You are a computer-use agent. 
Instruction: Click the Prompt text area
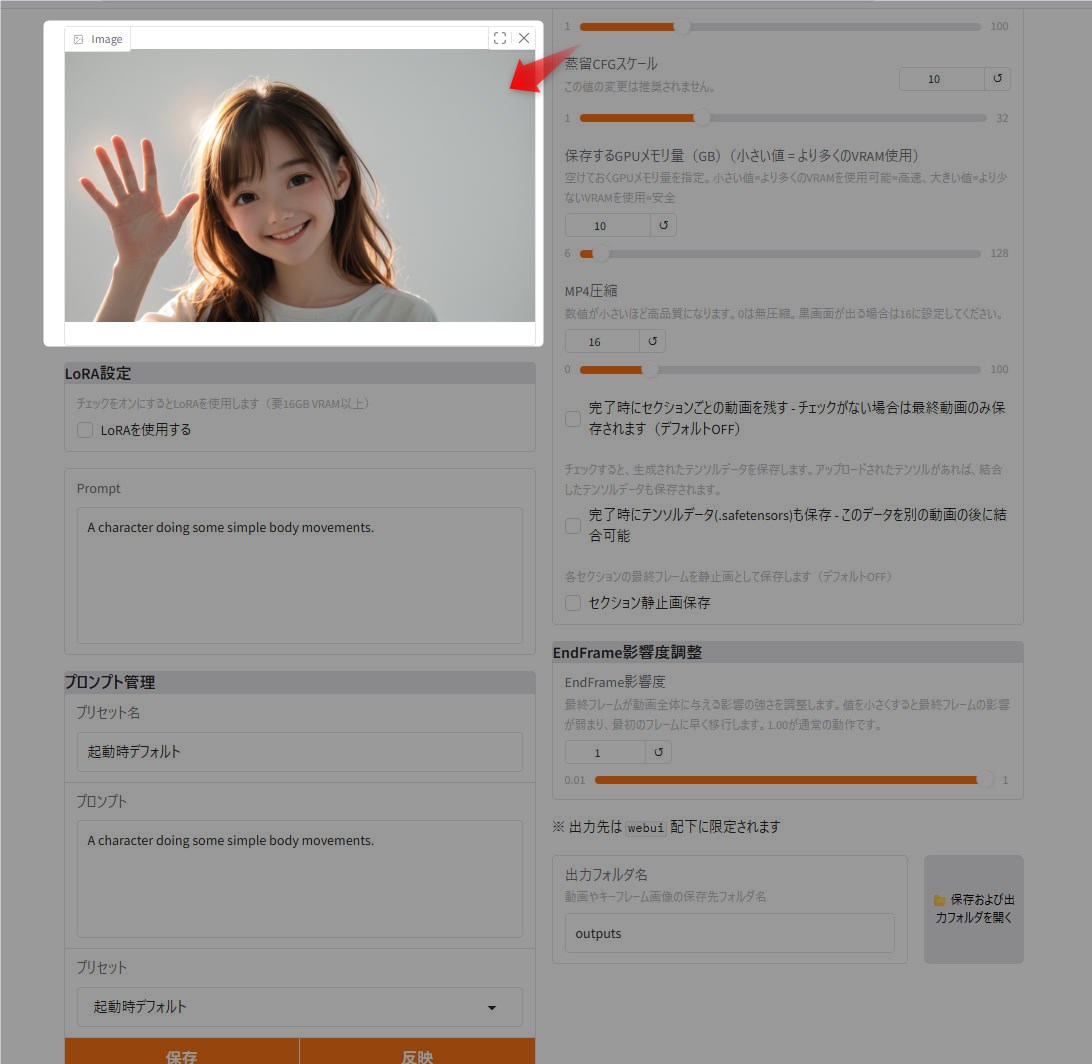point(299,575)
